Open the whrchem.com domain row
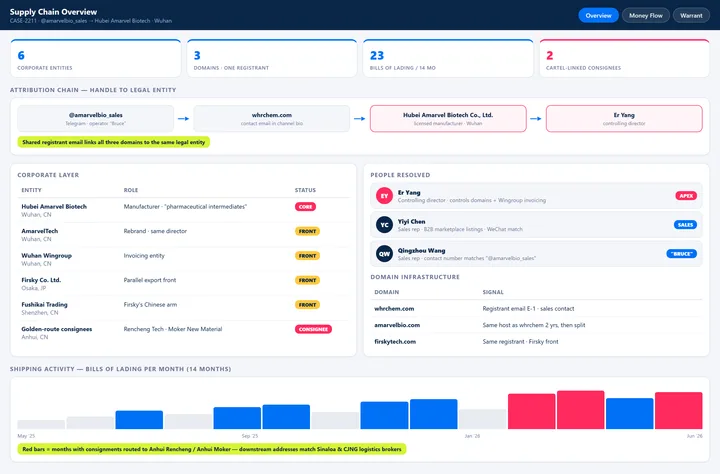 [x=536, y=309]
